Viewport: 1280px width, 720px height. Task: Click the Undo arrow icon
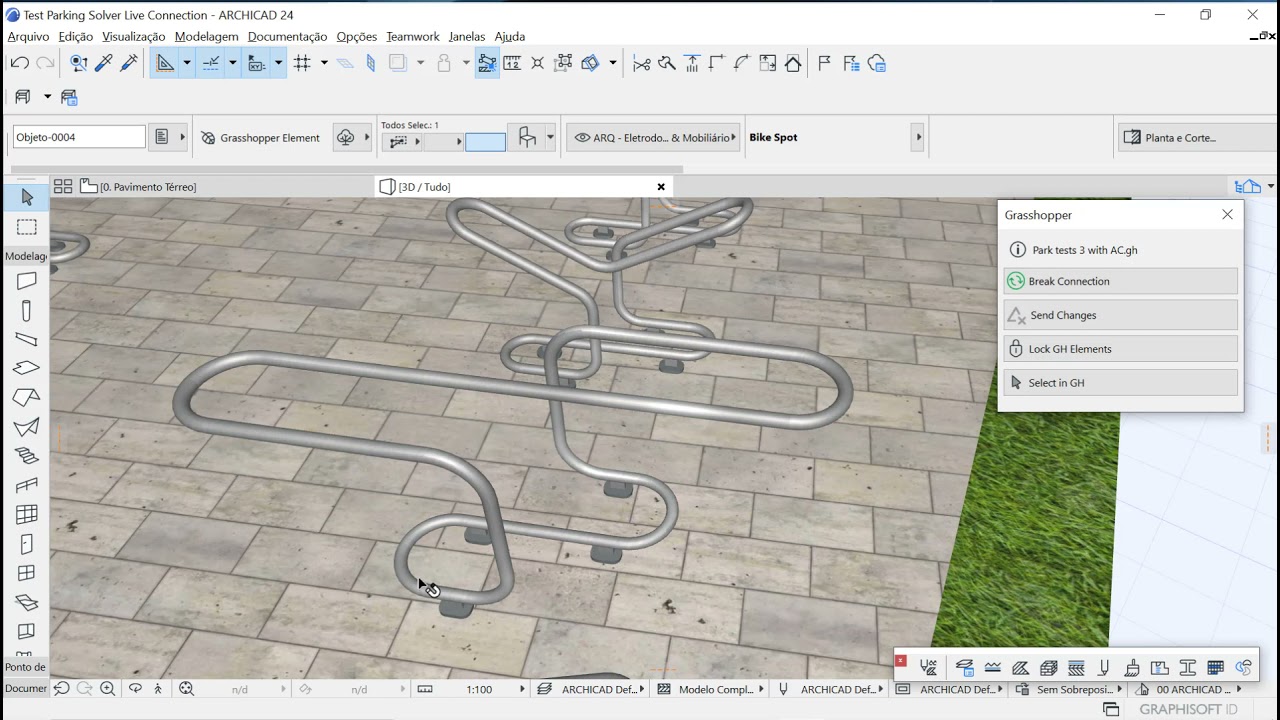point(20,63)
